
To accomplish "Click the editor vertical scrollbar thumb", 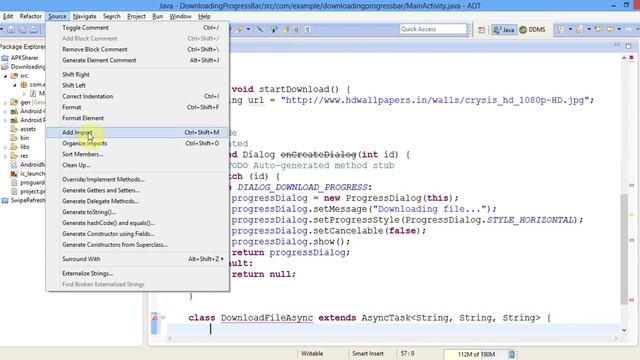I will click(624, 248).
